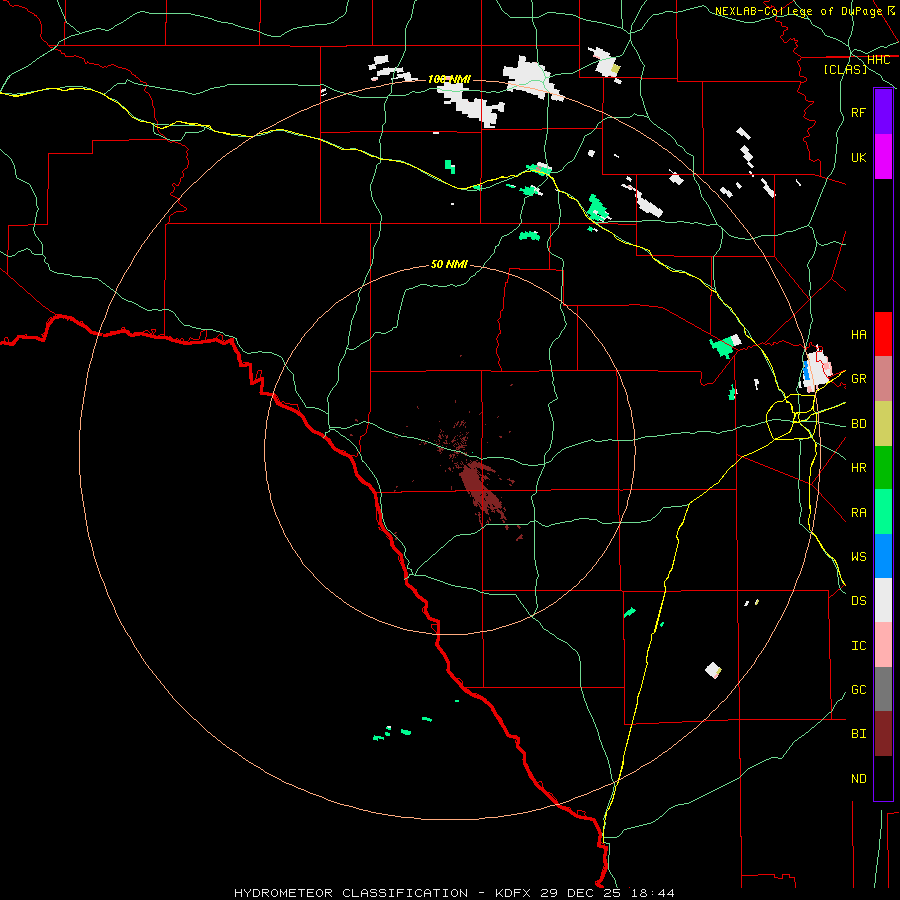Choose the WS blue legend swatch
Viewport: 900px width, 900px height.
[x=883, y=556]
